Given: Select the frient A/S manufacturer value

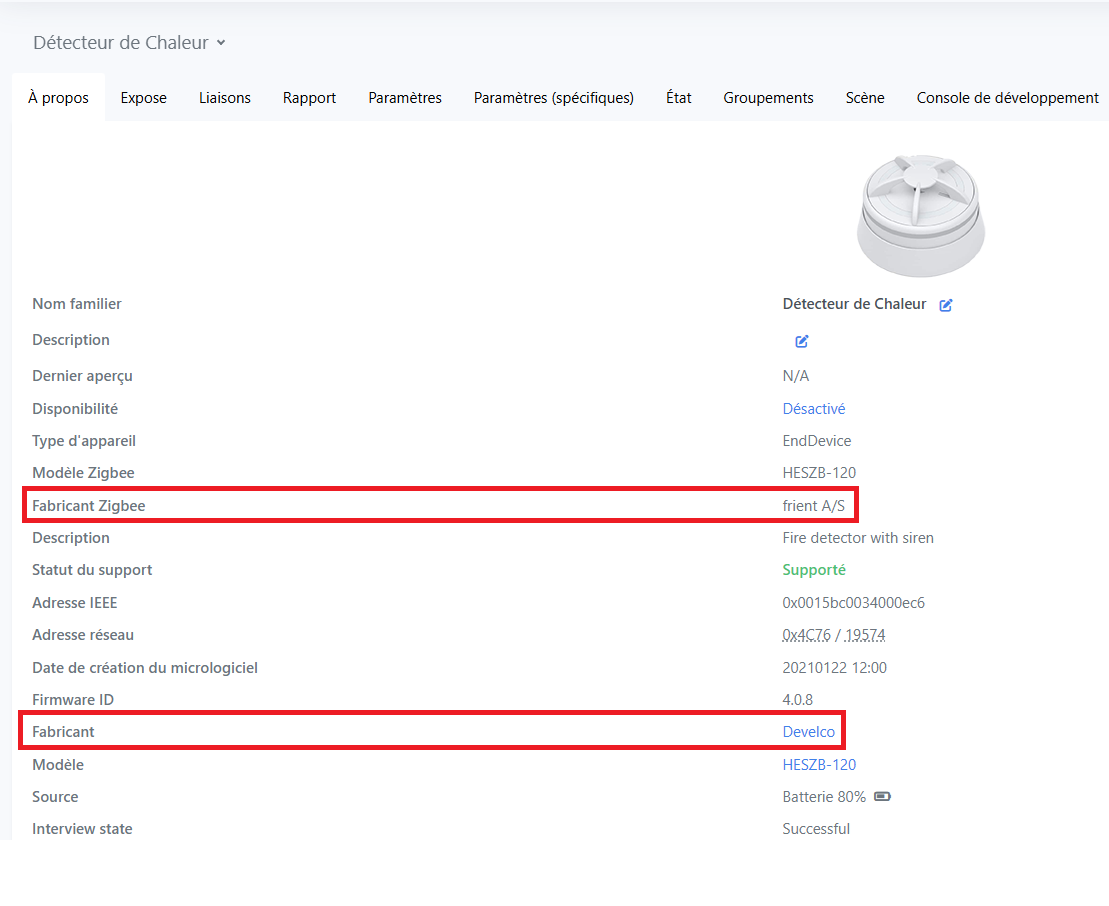Looking at the screenshot, I should [x=813, y=506].
